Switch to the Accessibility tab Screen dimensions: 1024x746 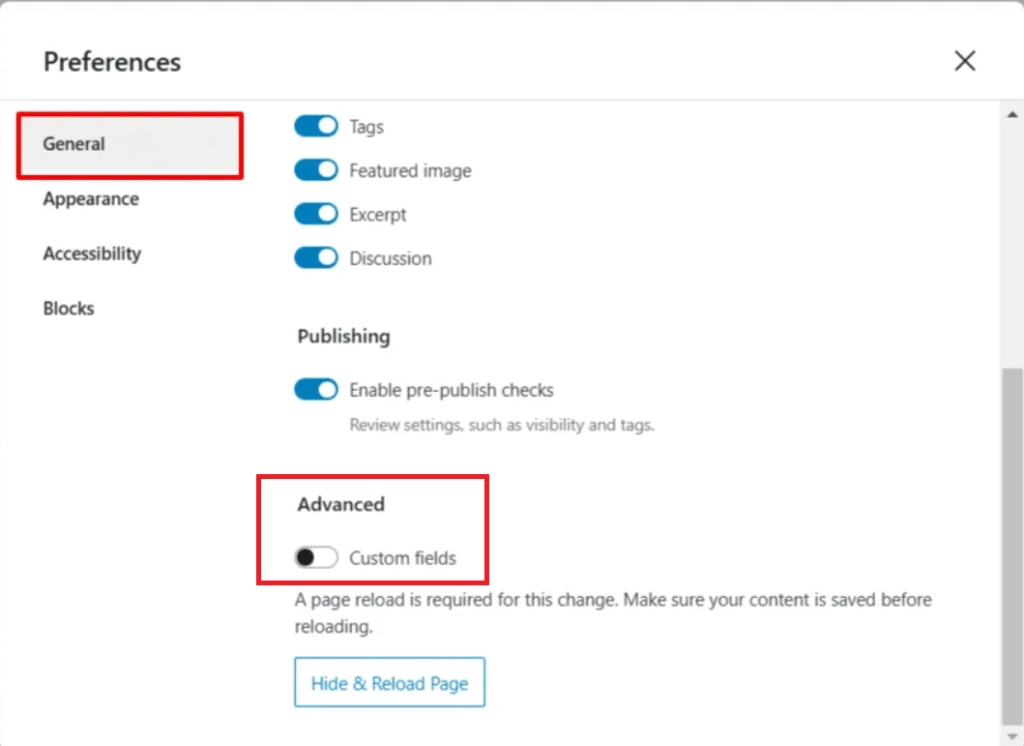click(x=92, y=253)
